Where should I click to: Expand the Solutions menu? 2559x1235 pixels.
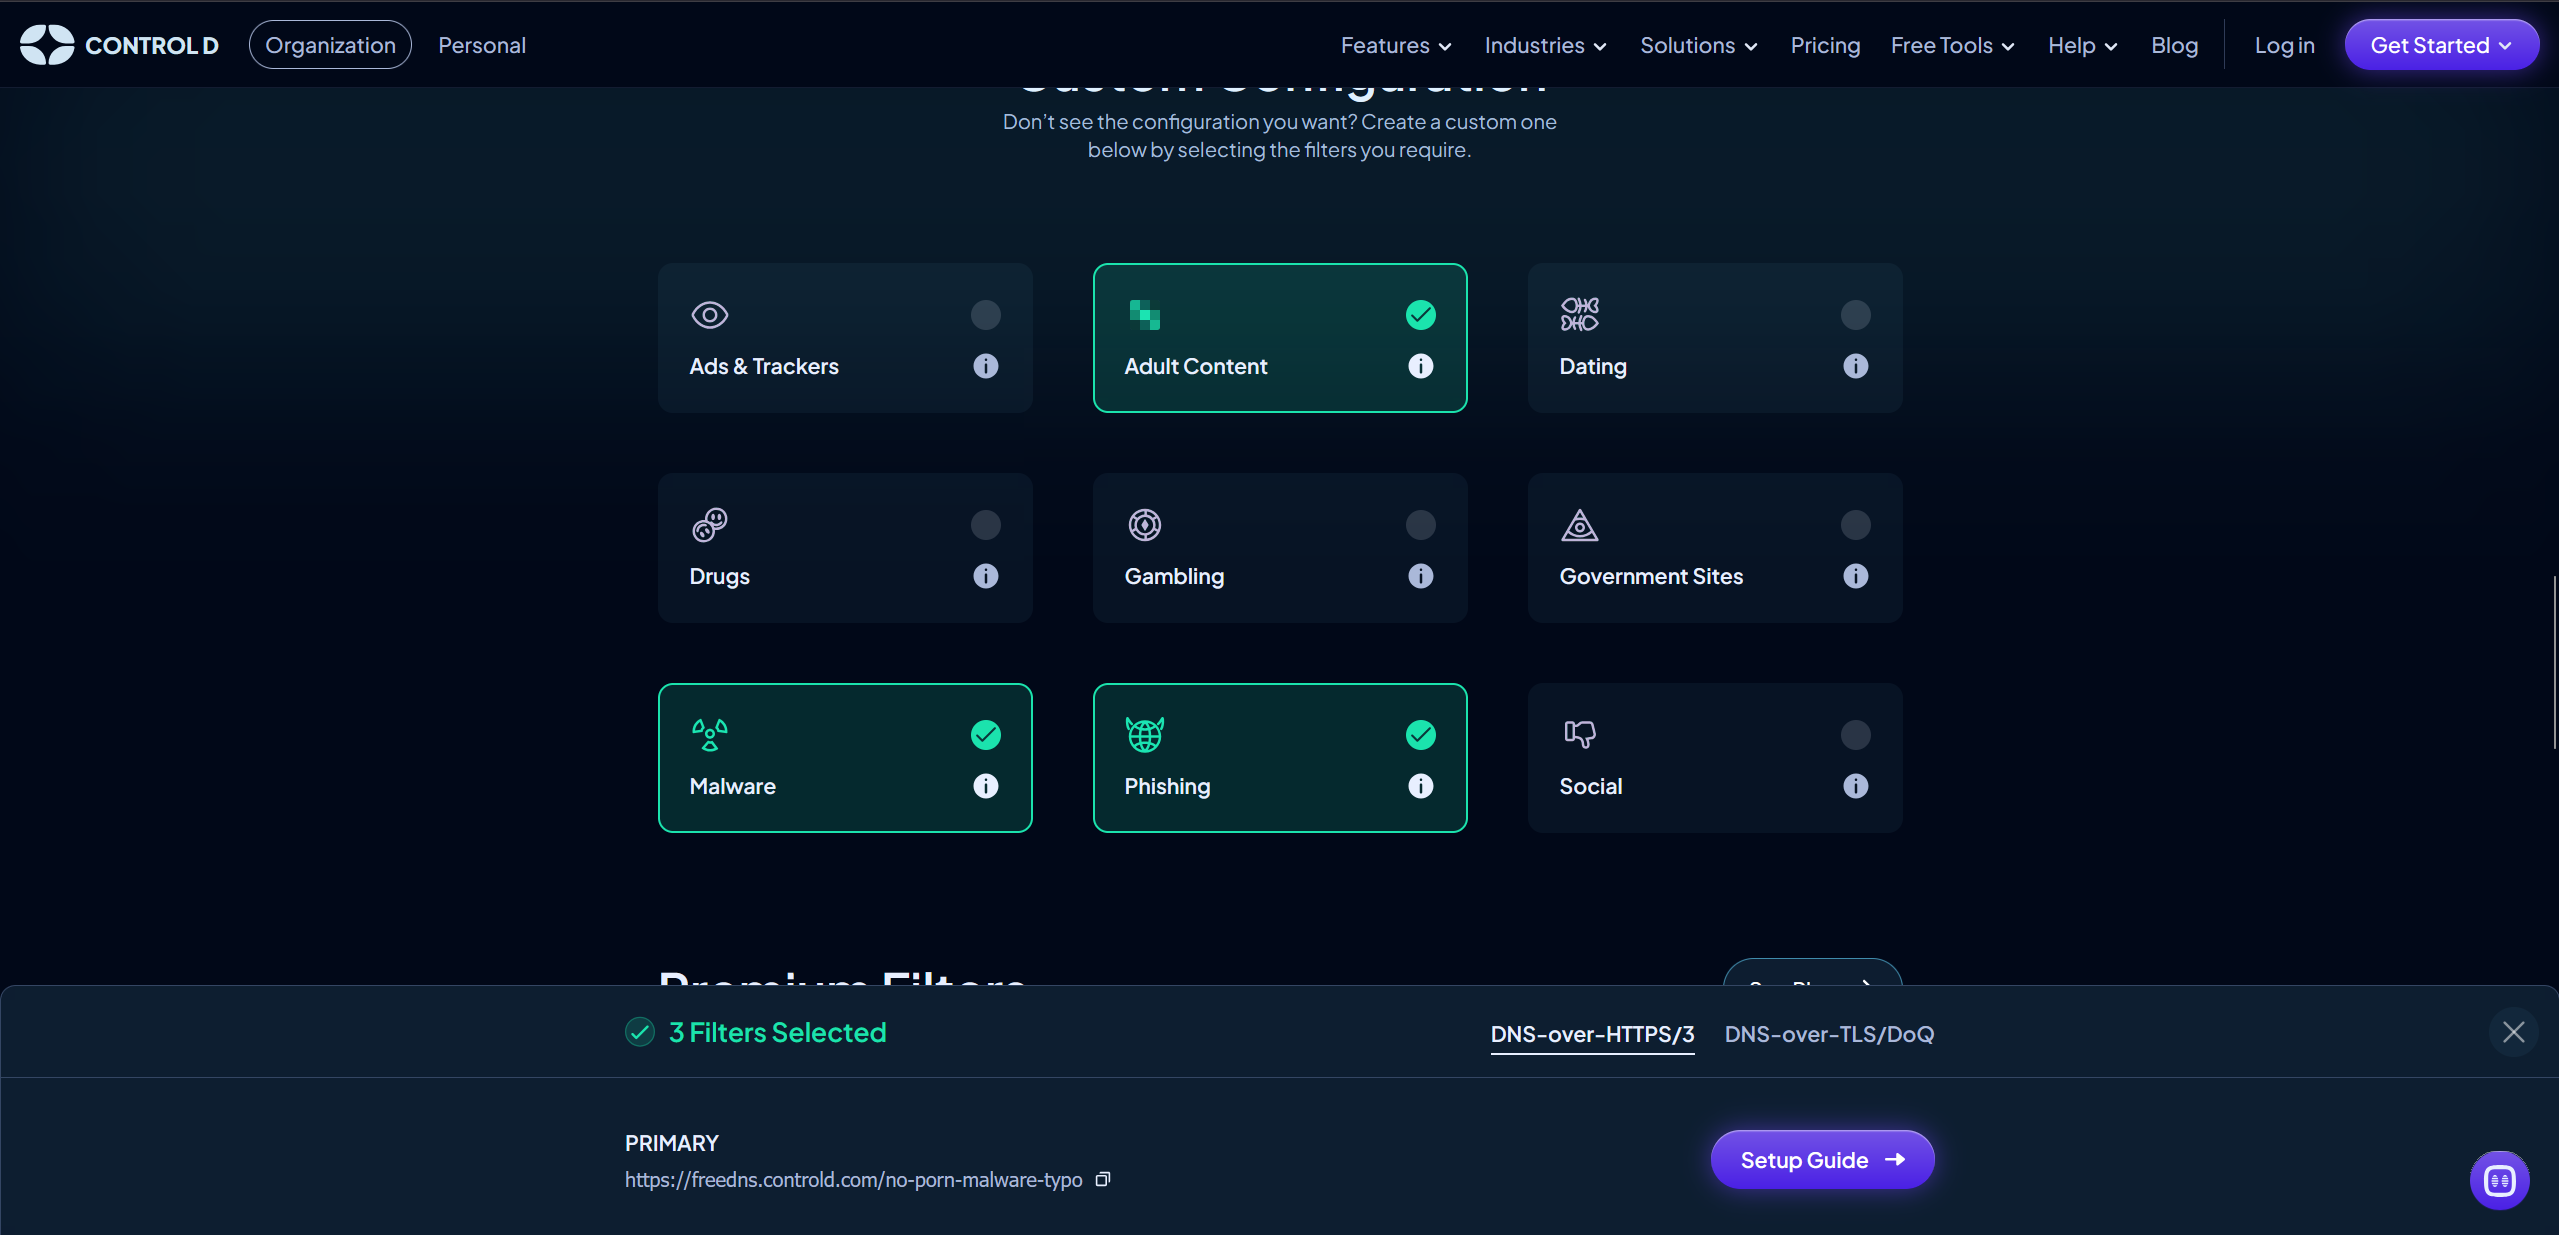pos(1698,46)
